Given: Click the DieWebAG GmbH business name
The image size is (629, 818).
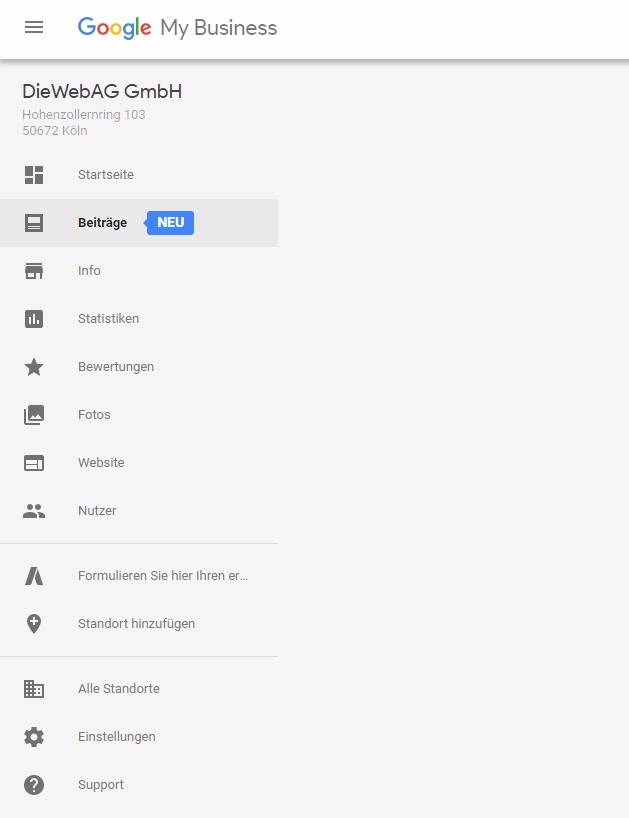Looking at the screenshot, I should point(102,92).
